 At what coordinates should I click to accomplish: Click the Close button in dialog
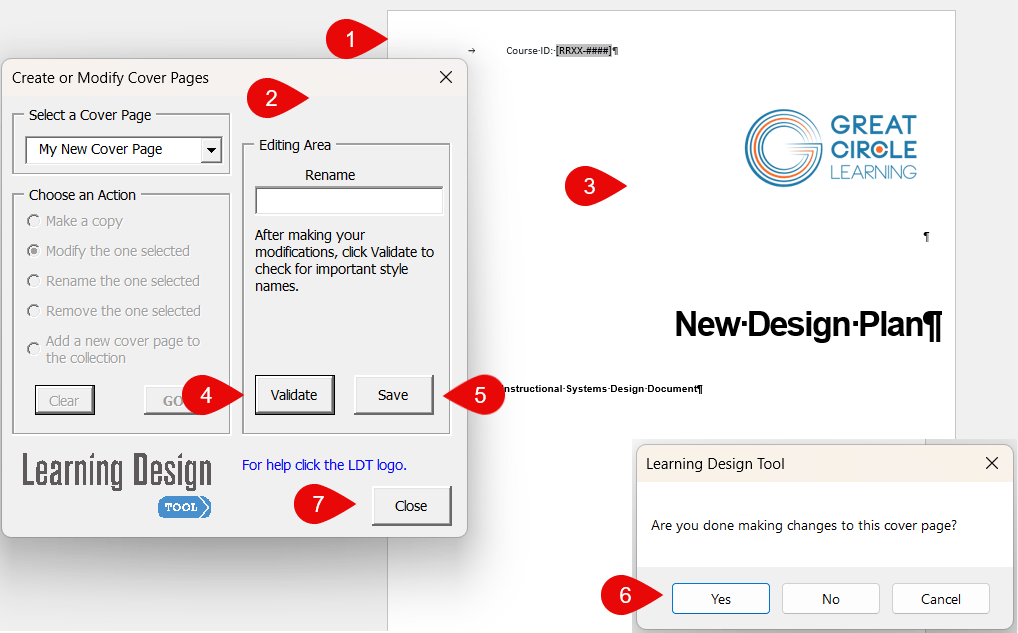pos(411,506)
